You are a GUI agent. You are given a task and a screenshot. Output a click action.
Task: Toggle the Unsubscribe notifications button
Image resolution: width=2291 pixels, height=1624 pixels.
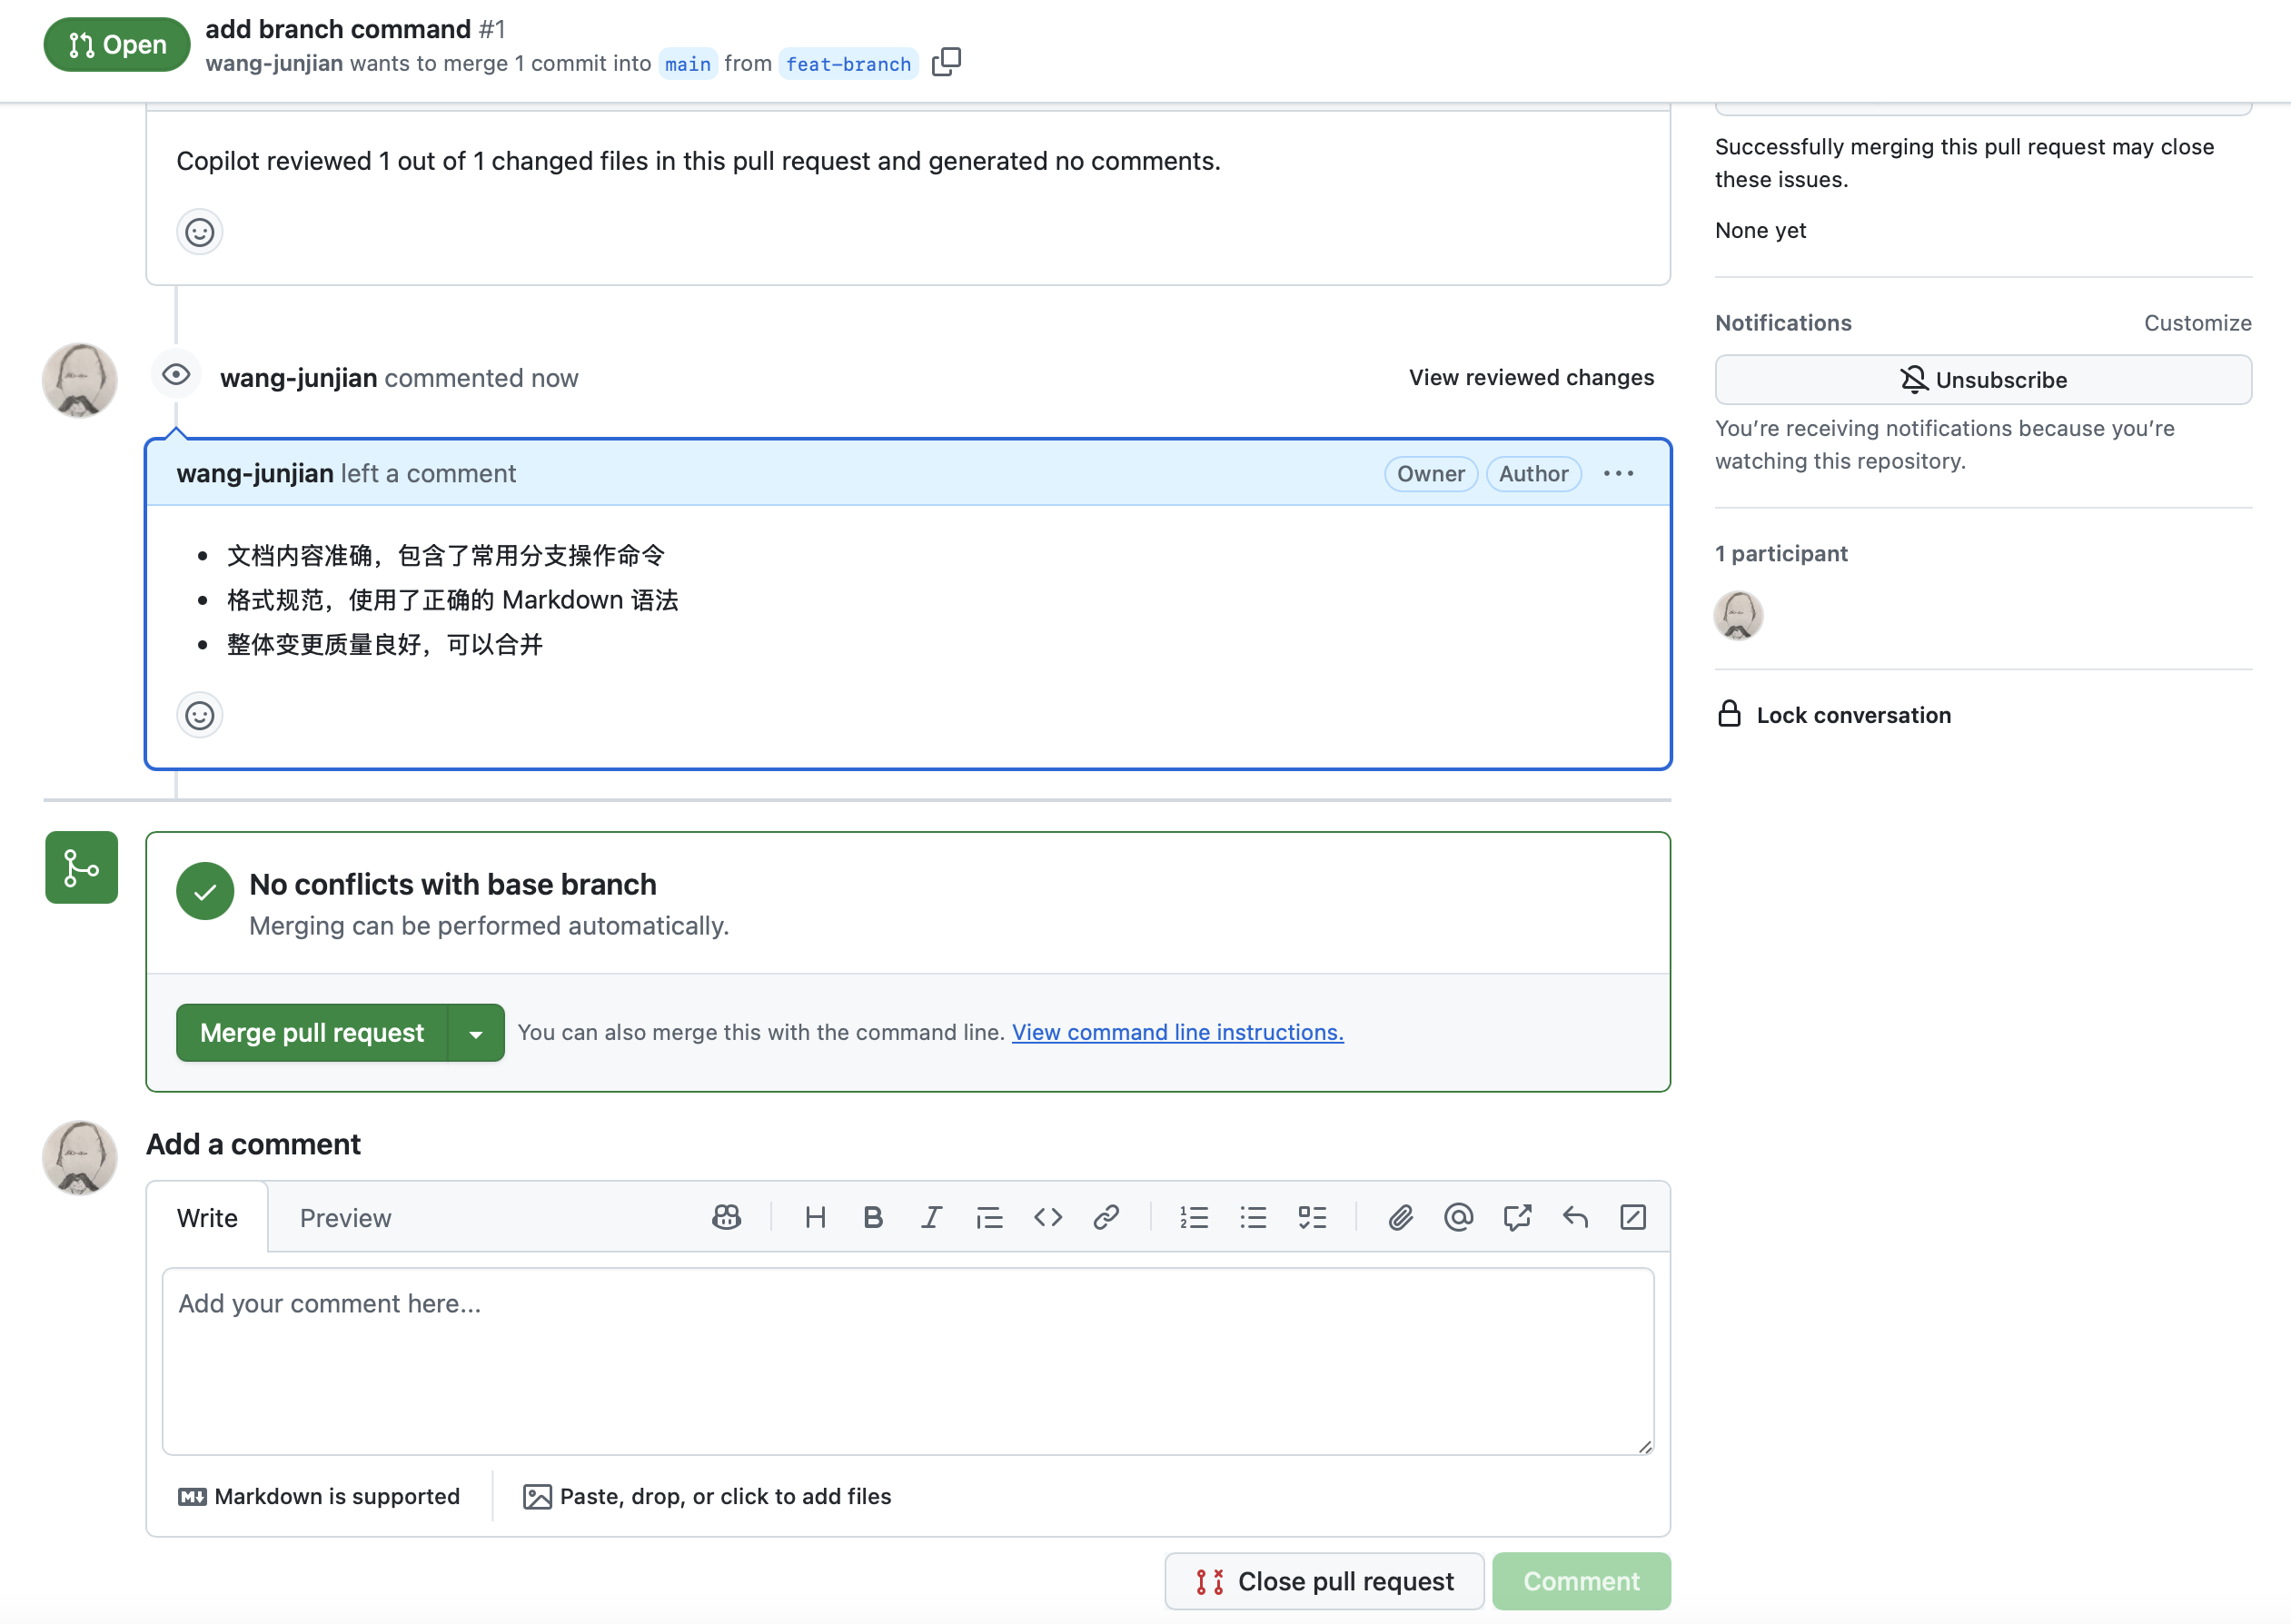pos(1982,380)
